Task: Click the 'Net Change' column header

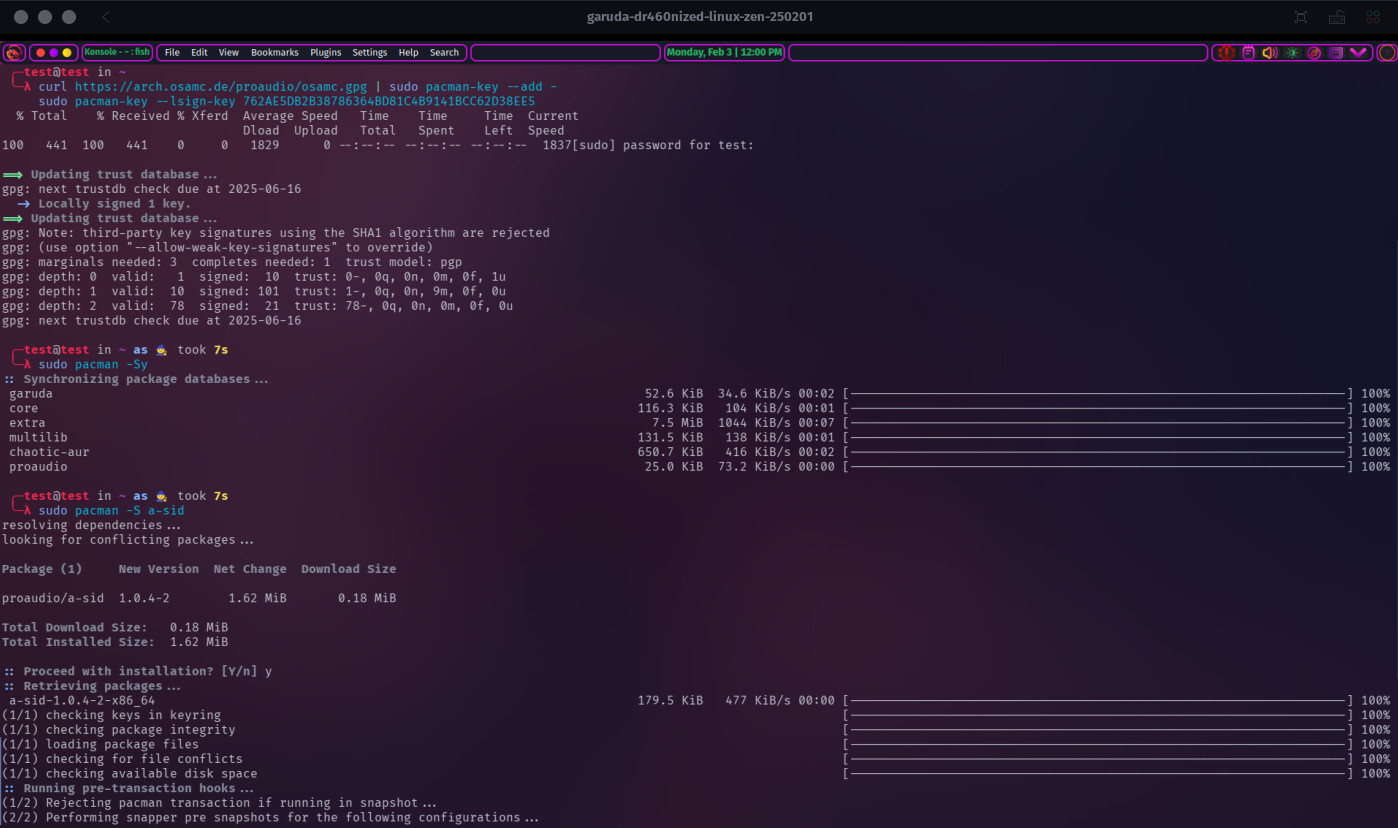Action: coord(250,569)
